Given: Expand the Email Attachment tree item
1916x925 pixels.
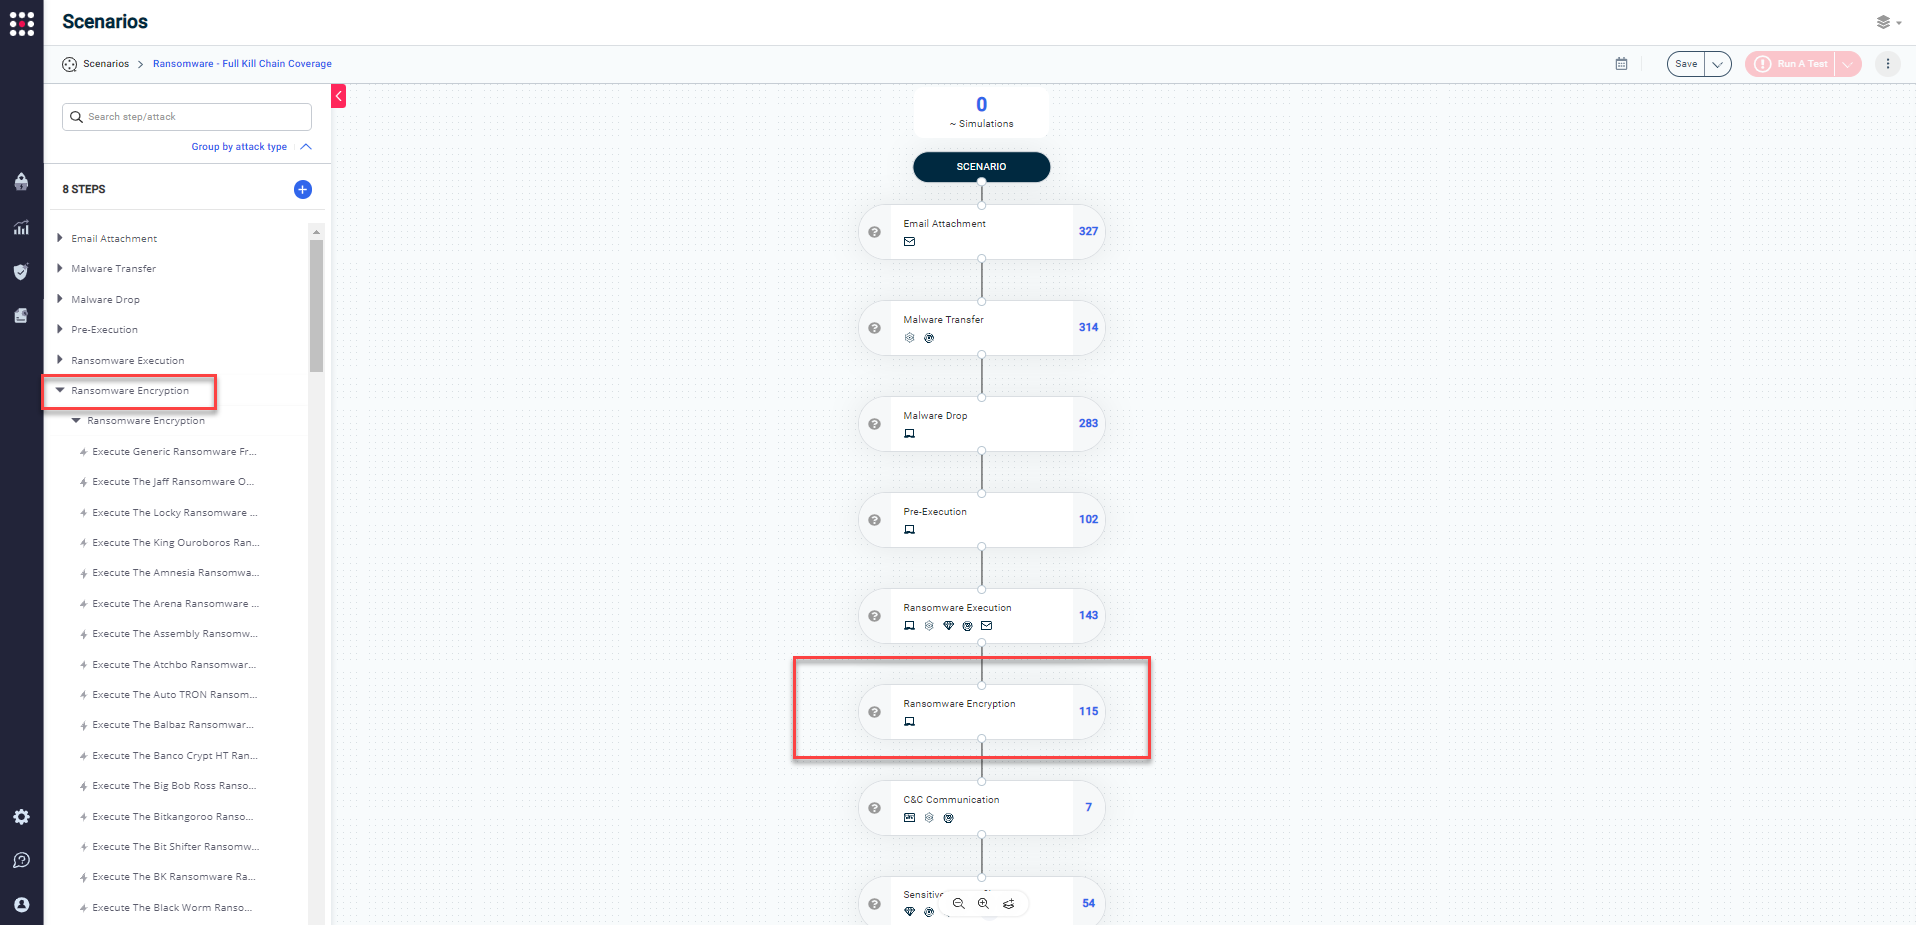Looking at the screenshot, I should [60, 238].
